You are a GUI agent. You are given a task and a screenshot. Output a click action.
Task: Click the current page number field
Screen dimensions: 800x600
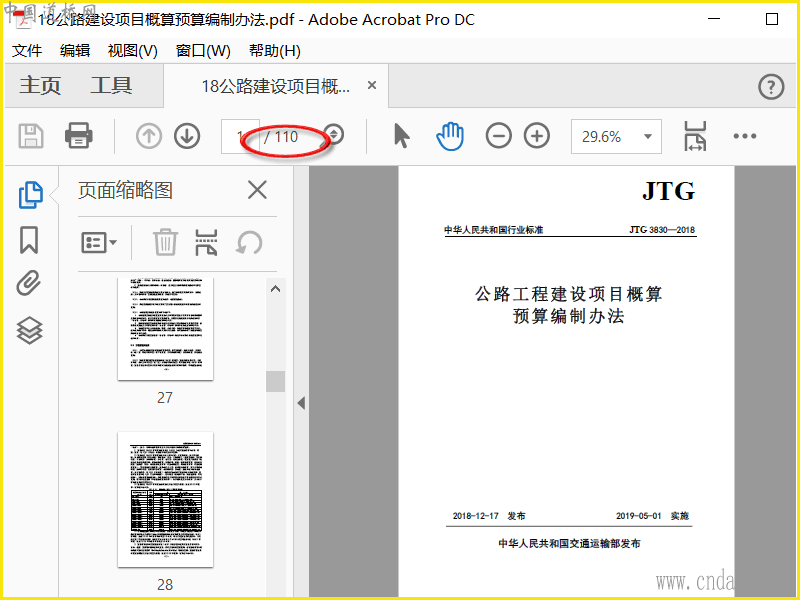click(240, 136)
